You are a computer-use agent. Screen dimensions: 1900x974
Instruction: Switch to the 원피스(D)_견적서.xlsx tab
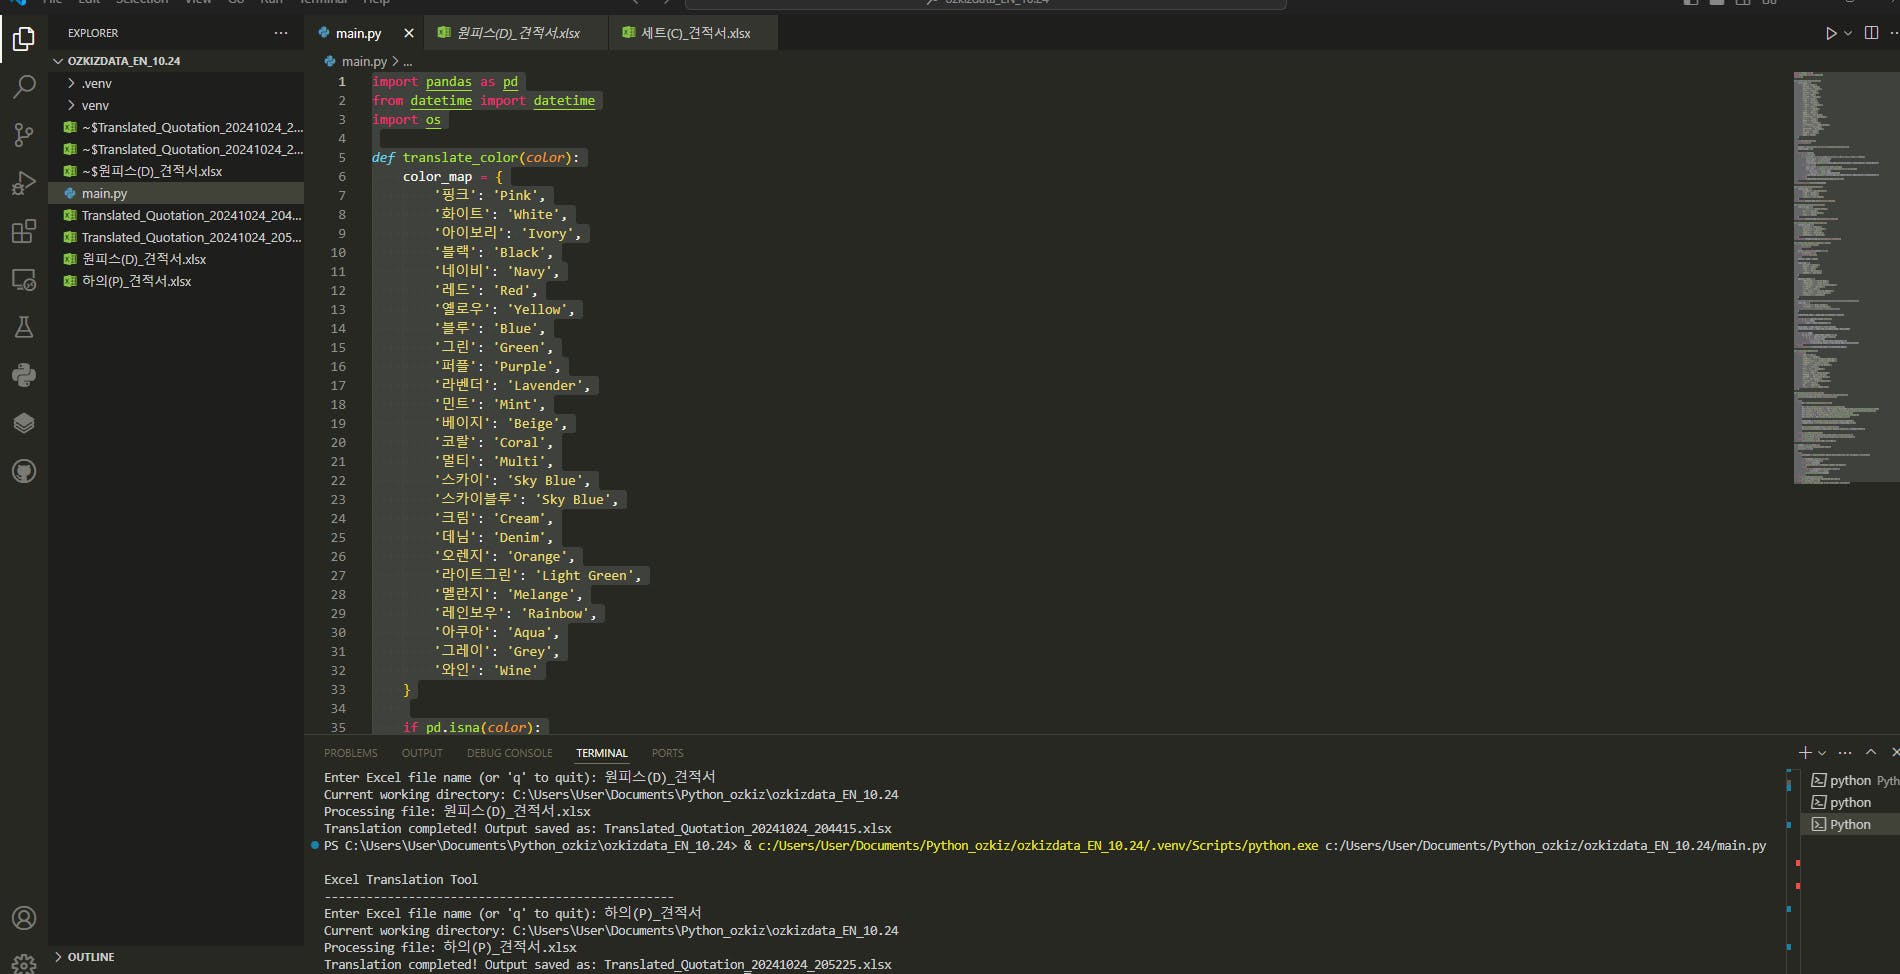[x=518, y=33]
